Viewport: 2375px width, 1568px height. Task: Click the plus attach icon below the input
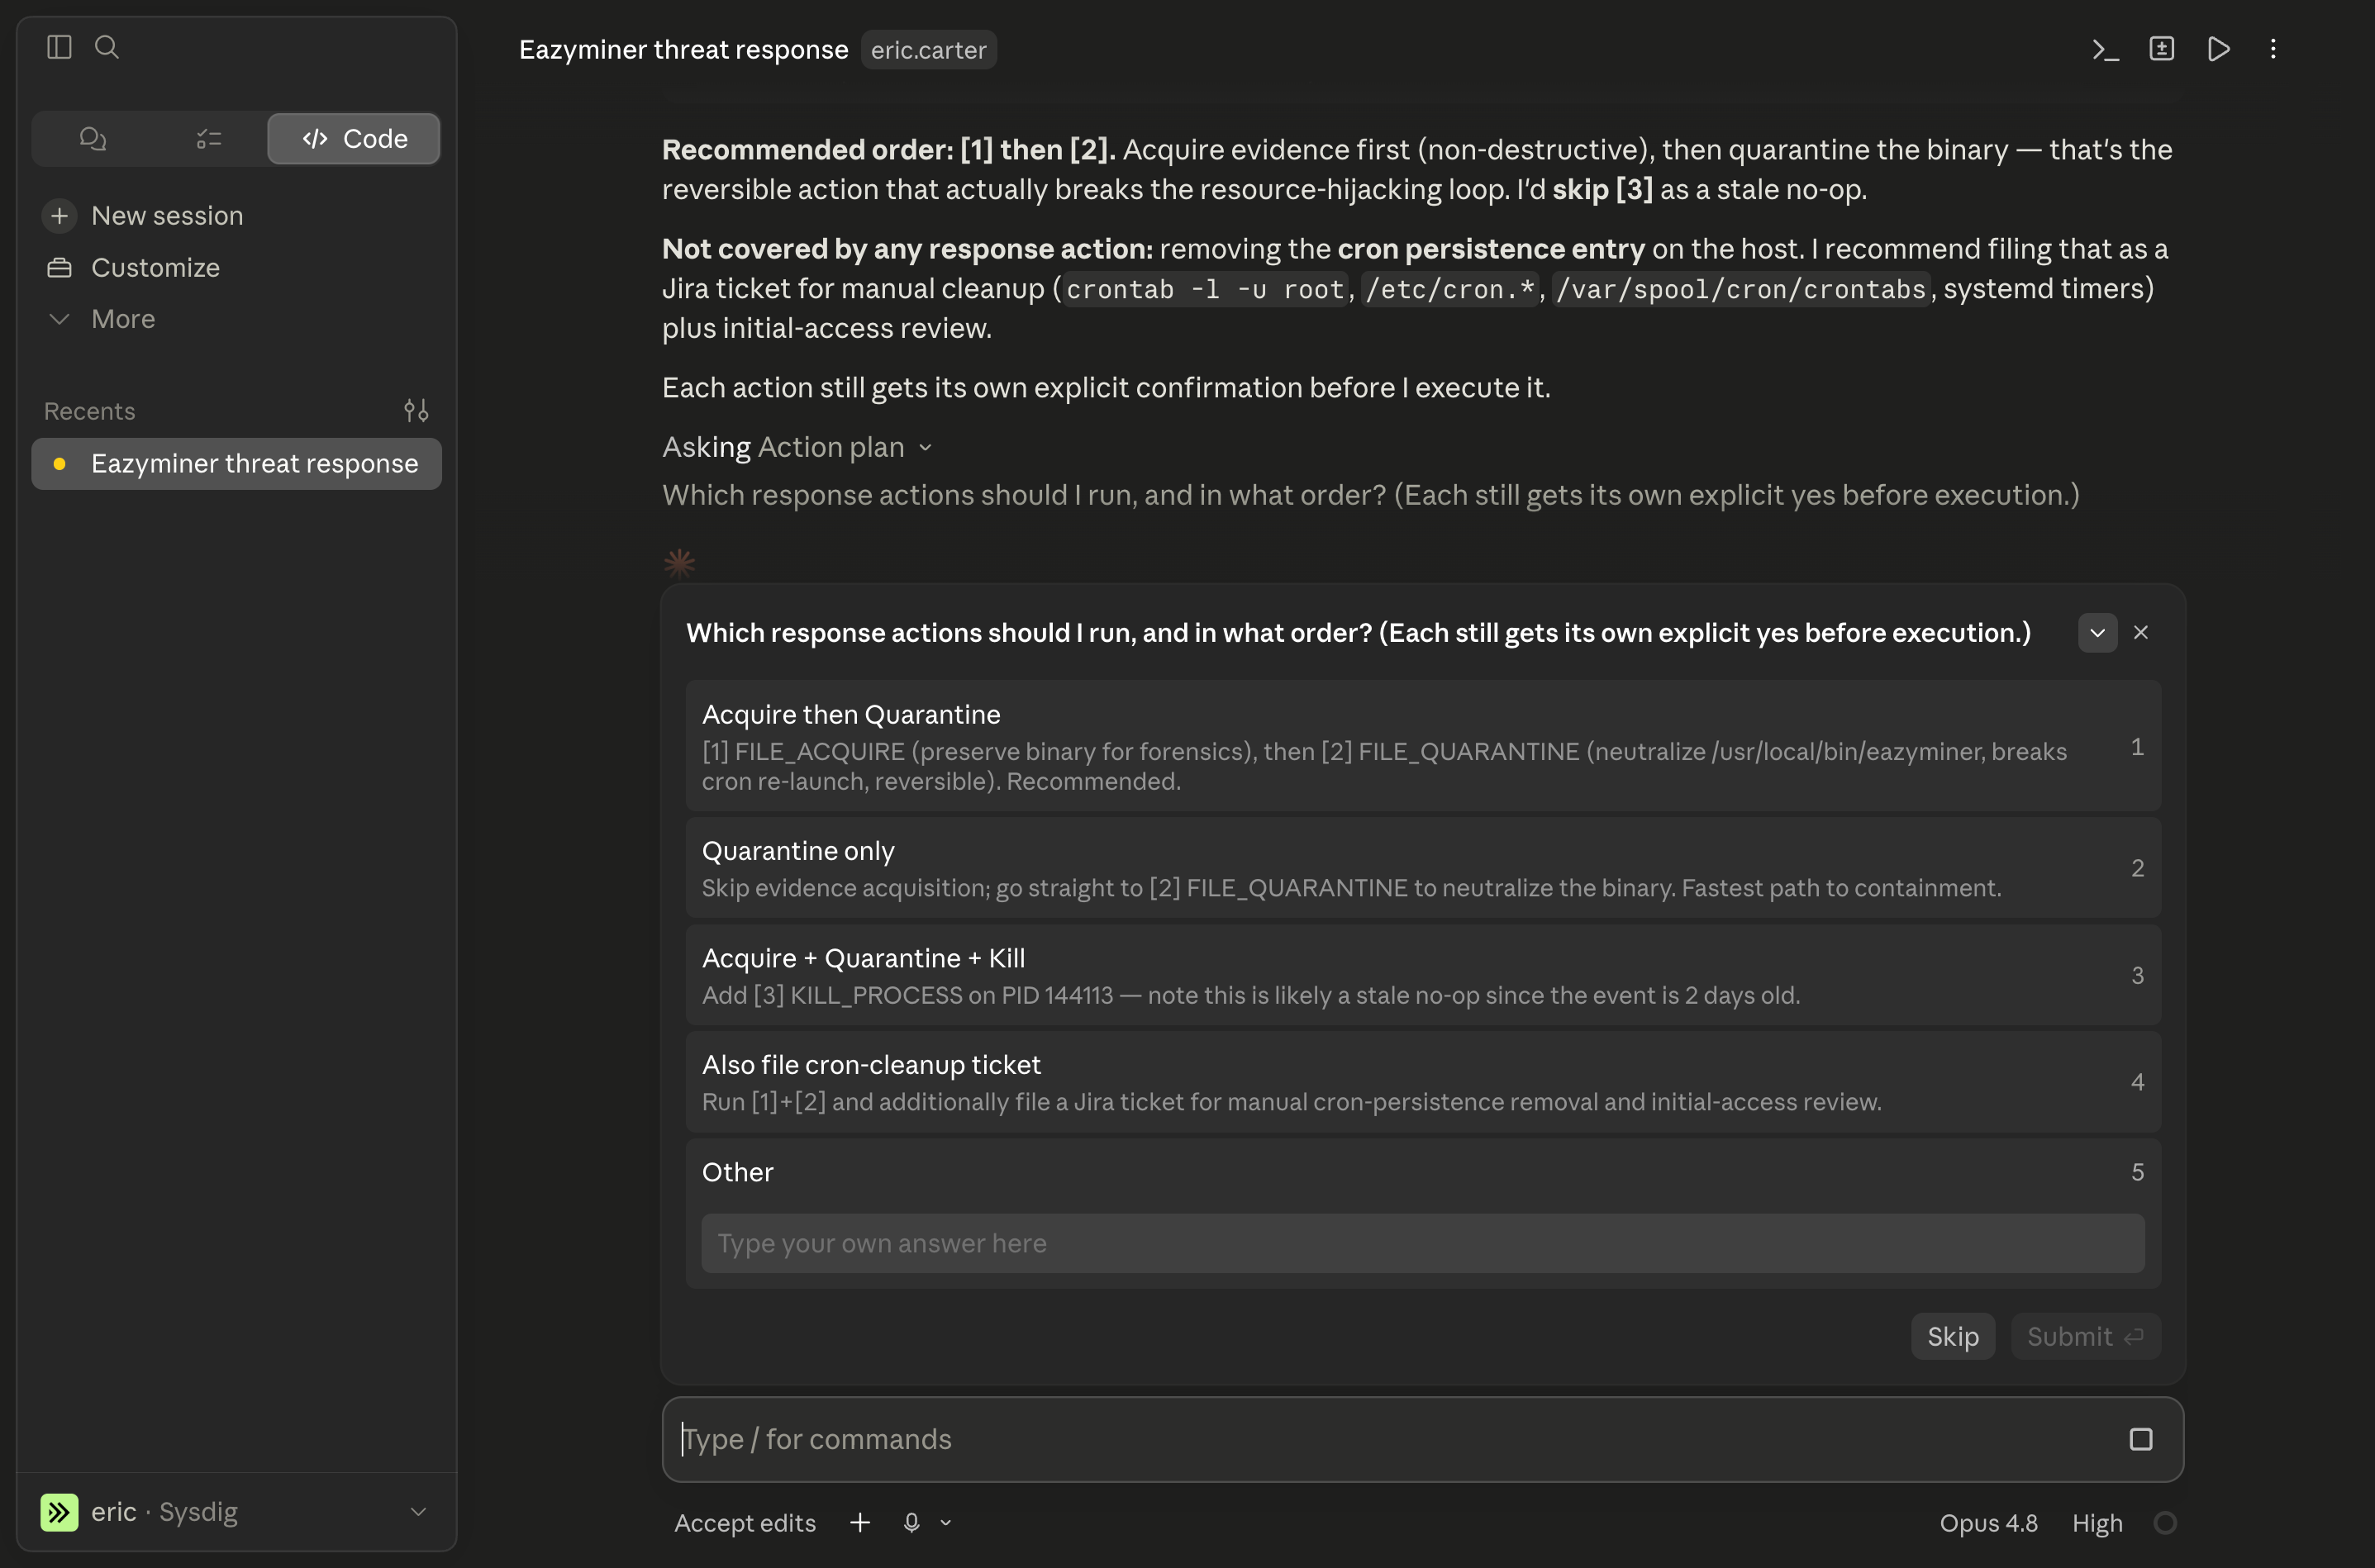click(859, 1522)
